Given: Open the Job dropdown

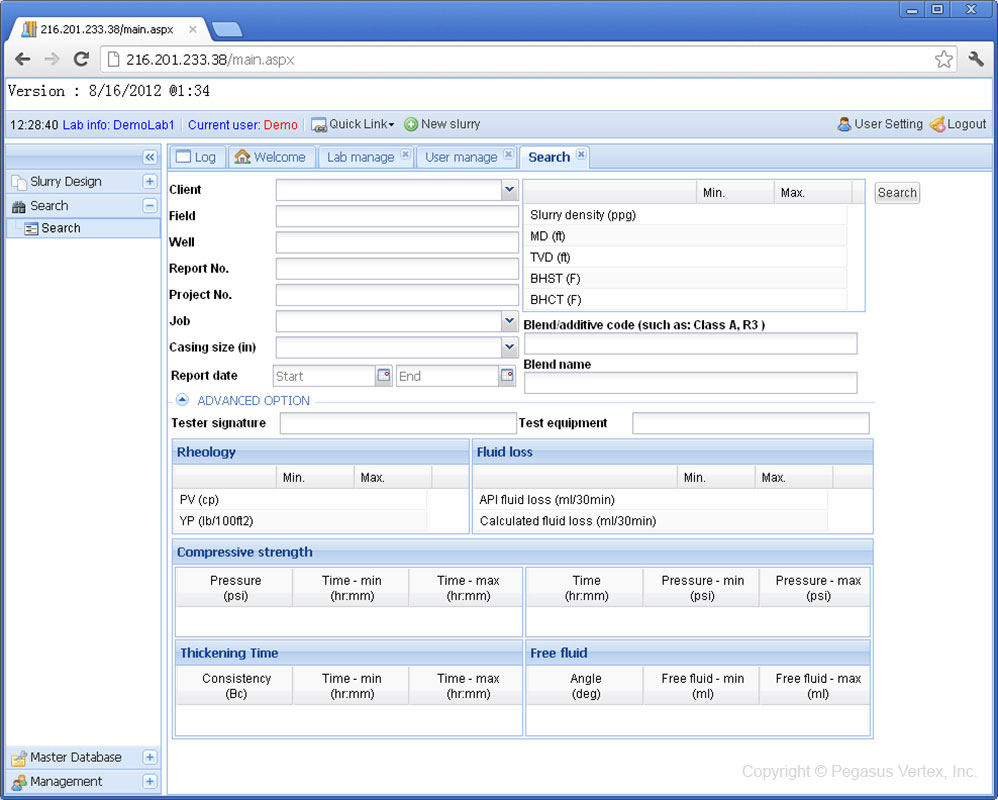Looking at the screenshot, I should pos(509,321).
